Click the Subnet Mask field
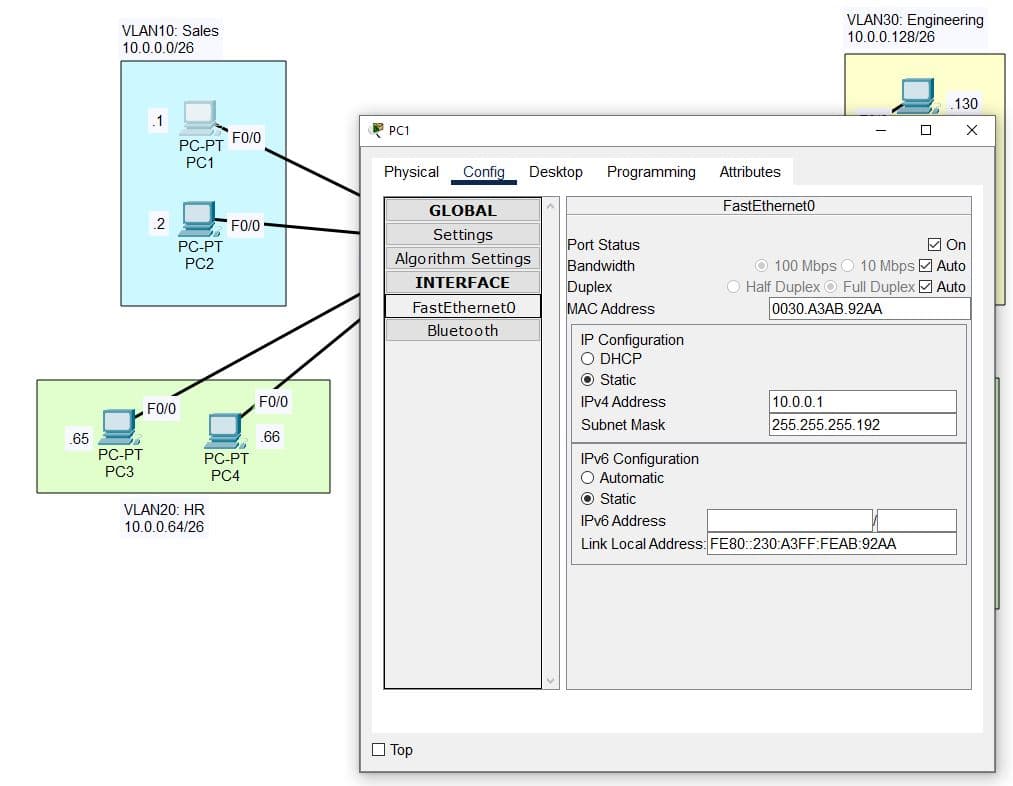 click(x=862, y=425)
